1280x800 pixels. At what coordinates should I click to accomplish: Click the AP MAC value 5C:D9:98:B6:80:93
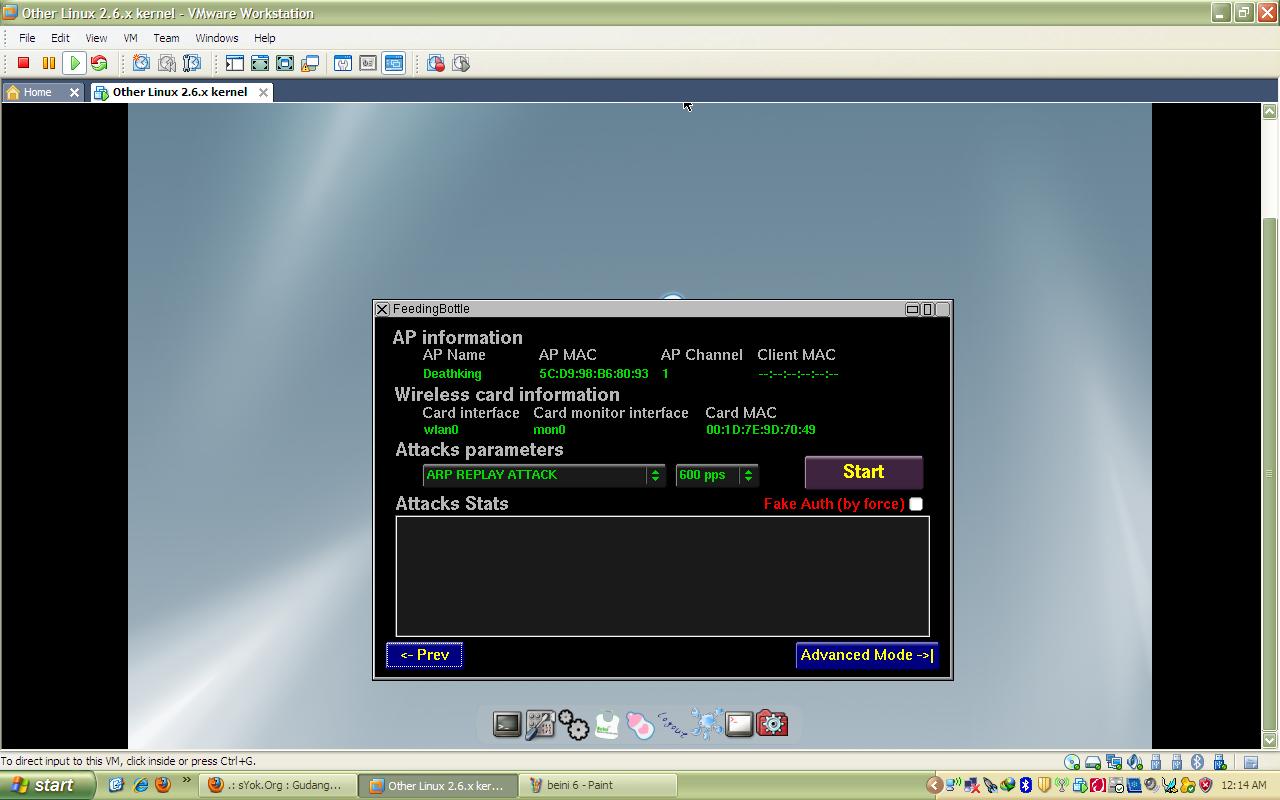tap(594, 374)
